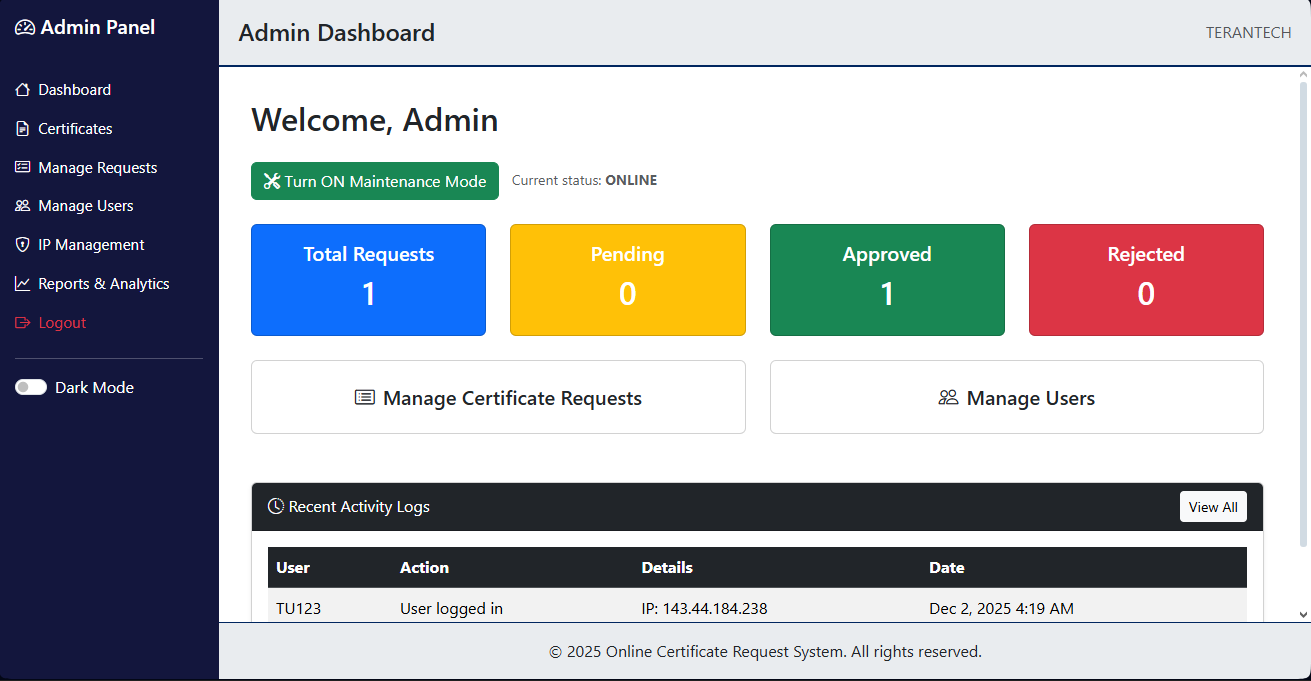
Task: Select the Manage Users people icon in sidebar
Action: (22, 206)
